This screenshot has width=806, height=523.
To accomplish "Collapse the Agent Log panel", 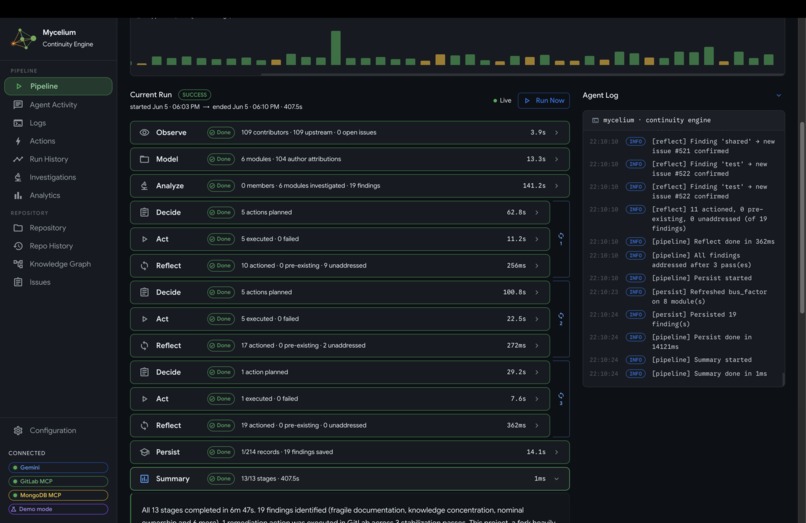I will click(779, 95).
